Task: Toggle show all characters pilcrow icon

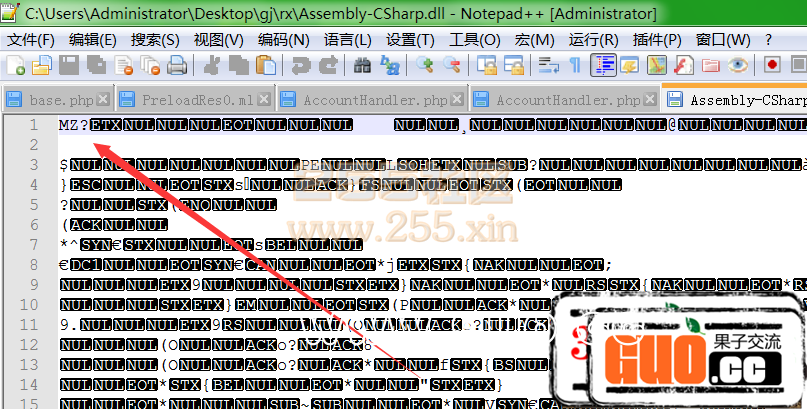Action: pyautogui.click(x=575, y=66)
